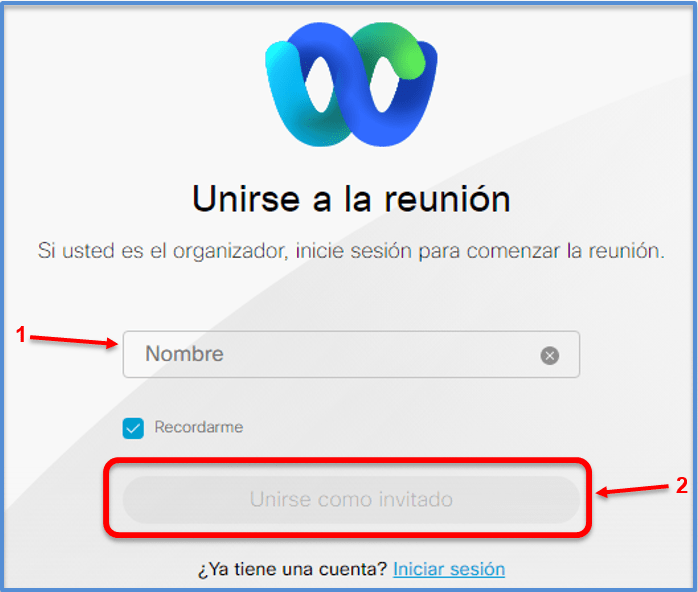
Task: Click the red annotation number 1
Action: coord(20,334)
